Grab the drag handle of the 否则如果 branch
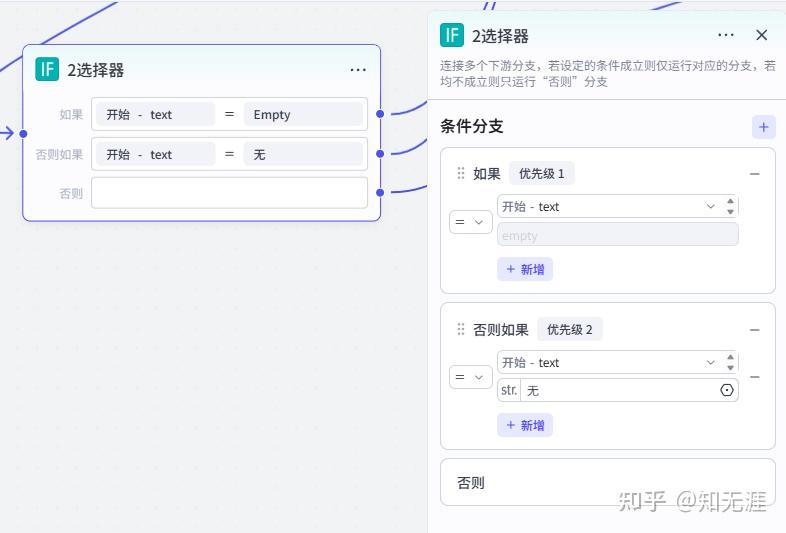This screenshot has height=533, width=786. [461, 329]
